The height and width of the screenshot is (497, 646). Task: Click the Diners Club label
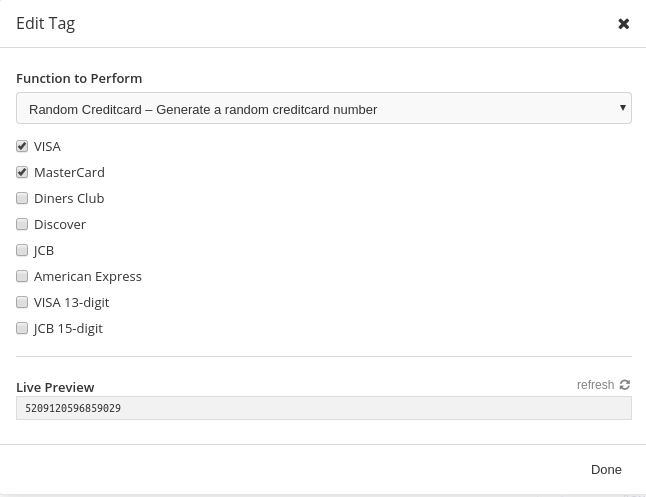(69, 198)
